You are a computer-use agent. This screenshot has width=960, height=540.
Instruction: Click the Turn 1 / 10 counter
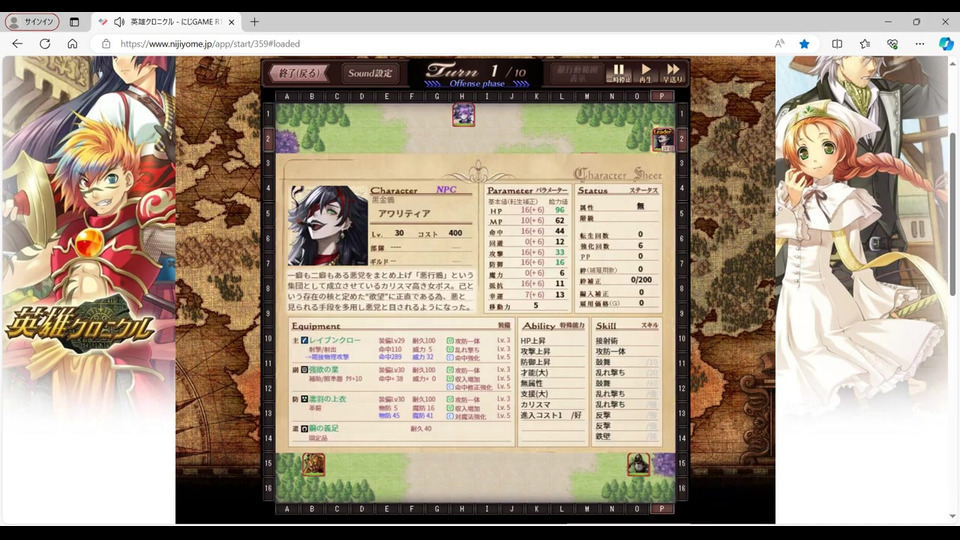476,71
